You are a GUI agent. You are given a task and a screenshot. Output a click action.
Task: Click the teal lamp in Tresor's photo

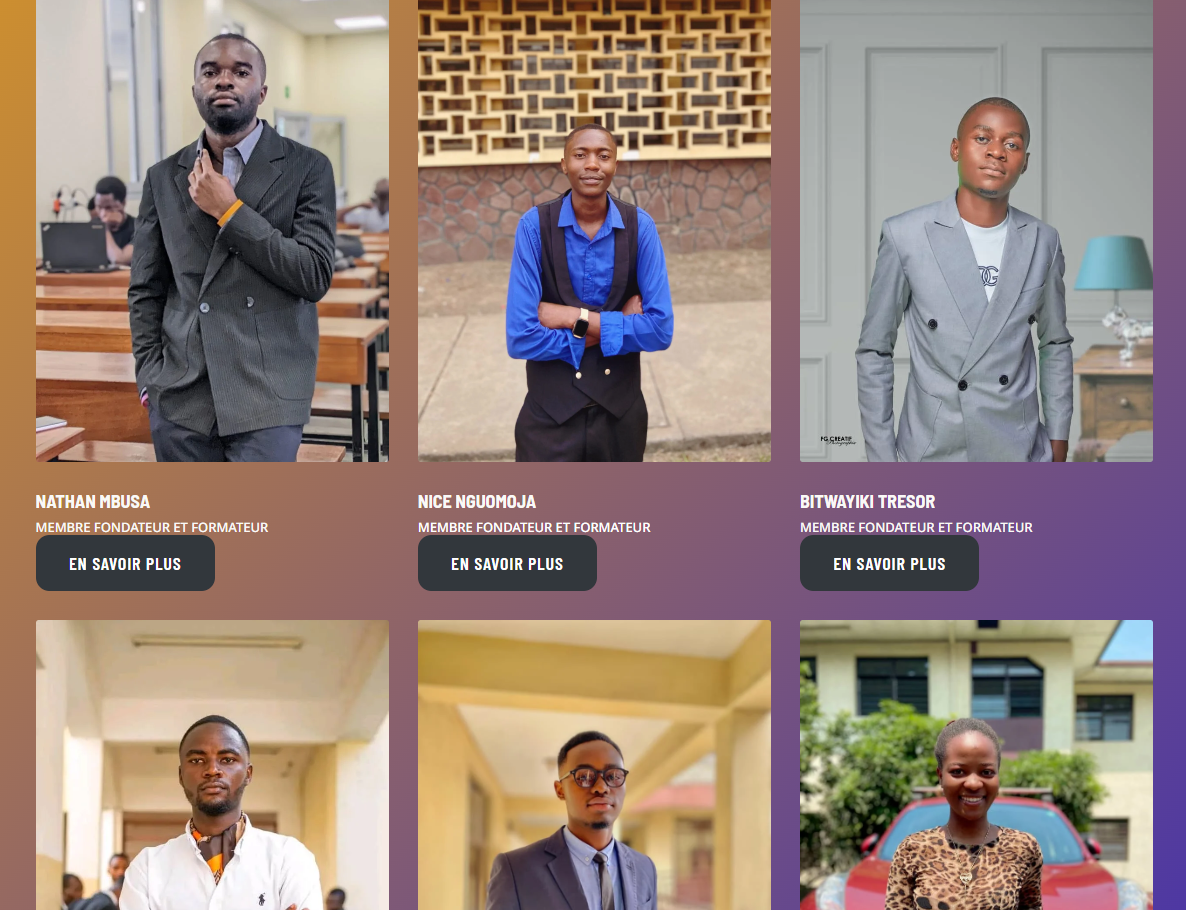1114,262
